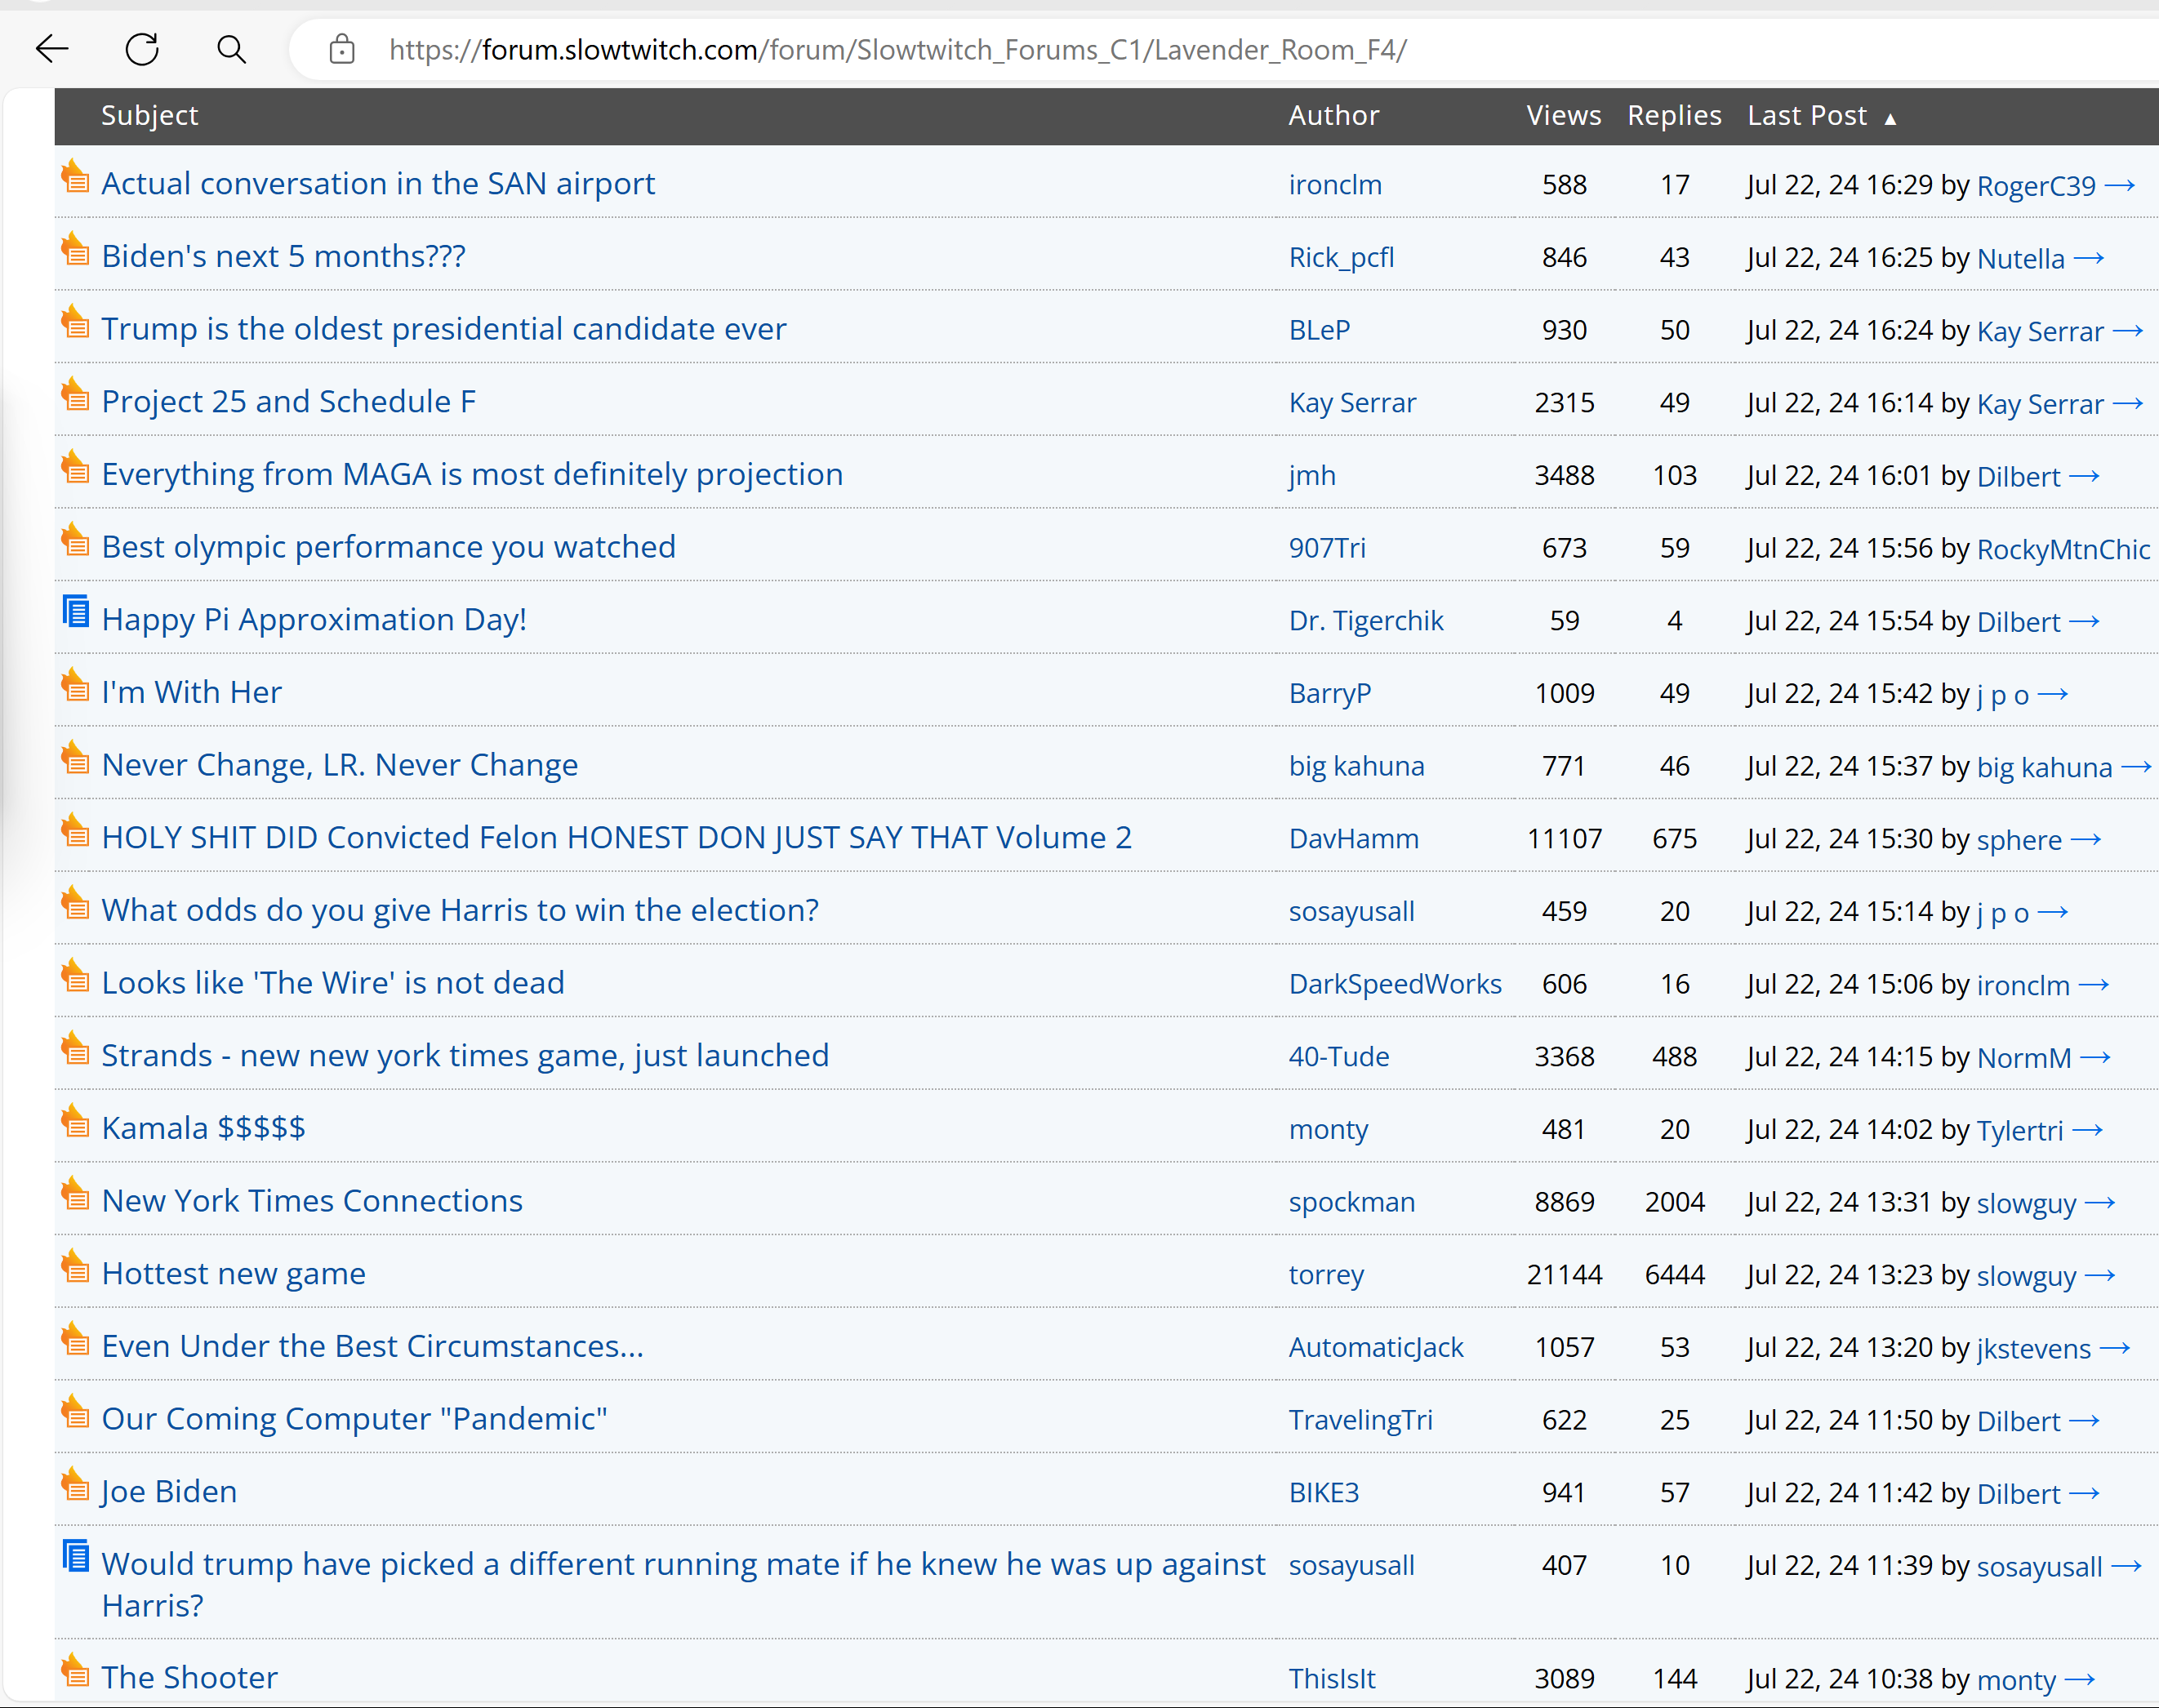Click the arrow icon after Nutella's last post
Image resolution: width=2159 pixels, height=1708 pixels.
point(2089,257)
